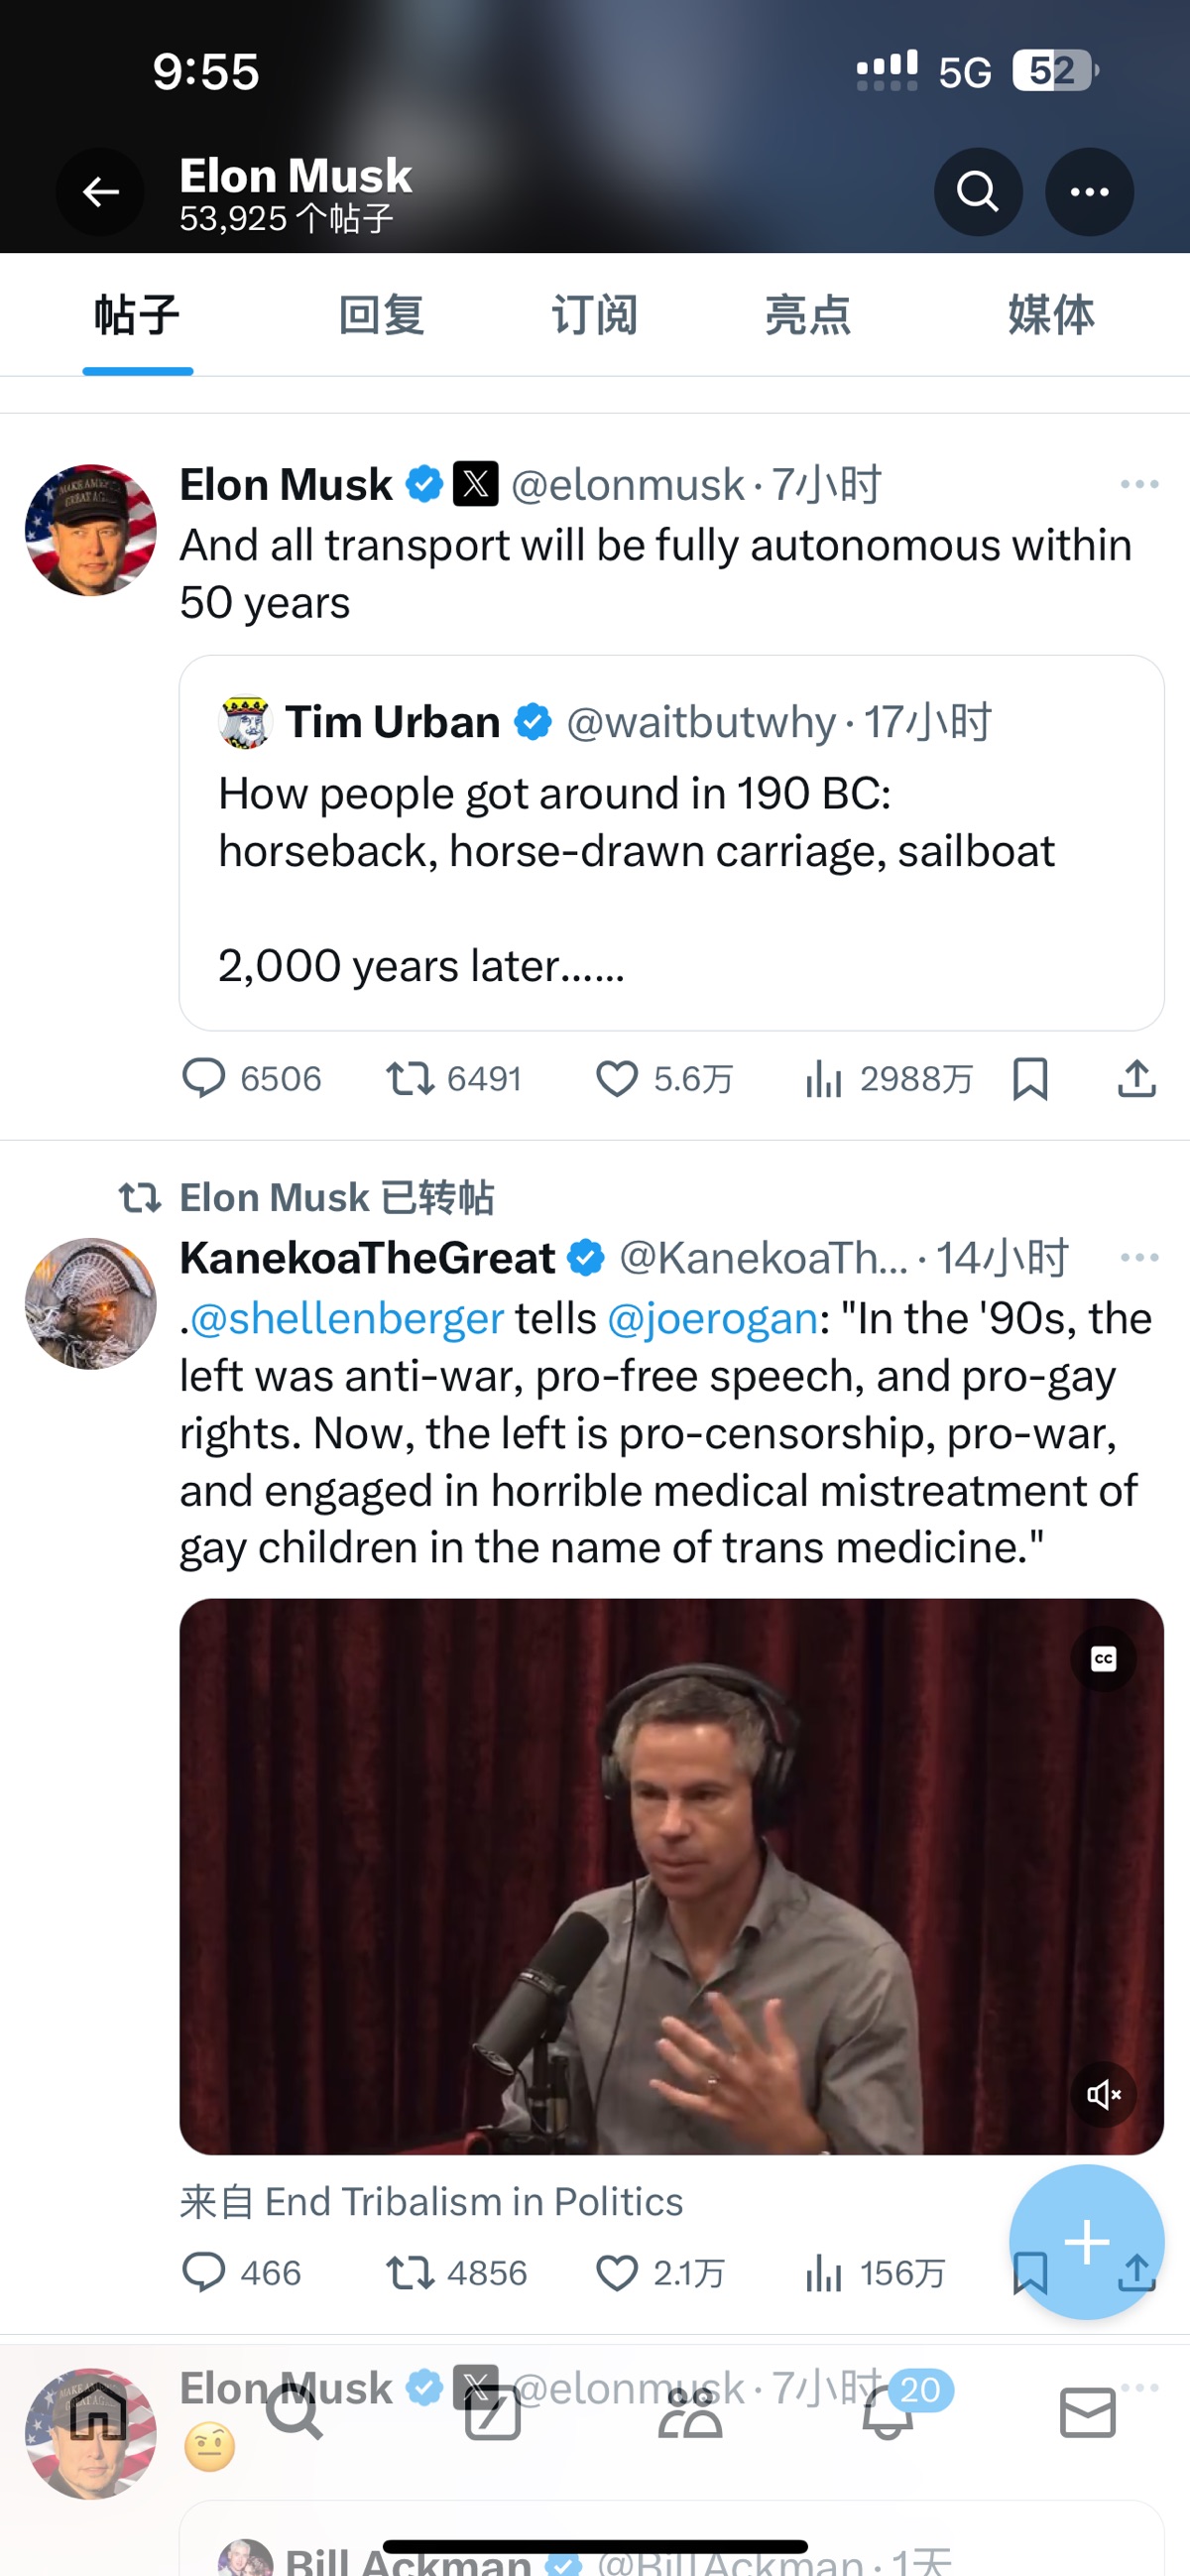This screenshot has width=1190, height=2576.
Task: Switch to the 回复 tab
Action: [381, 316]
